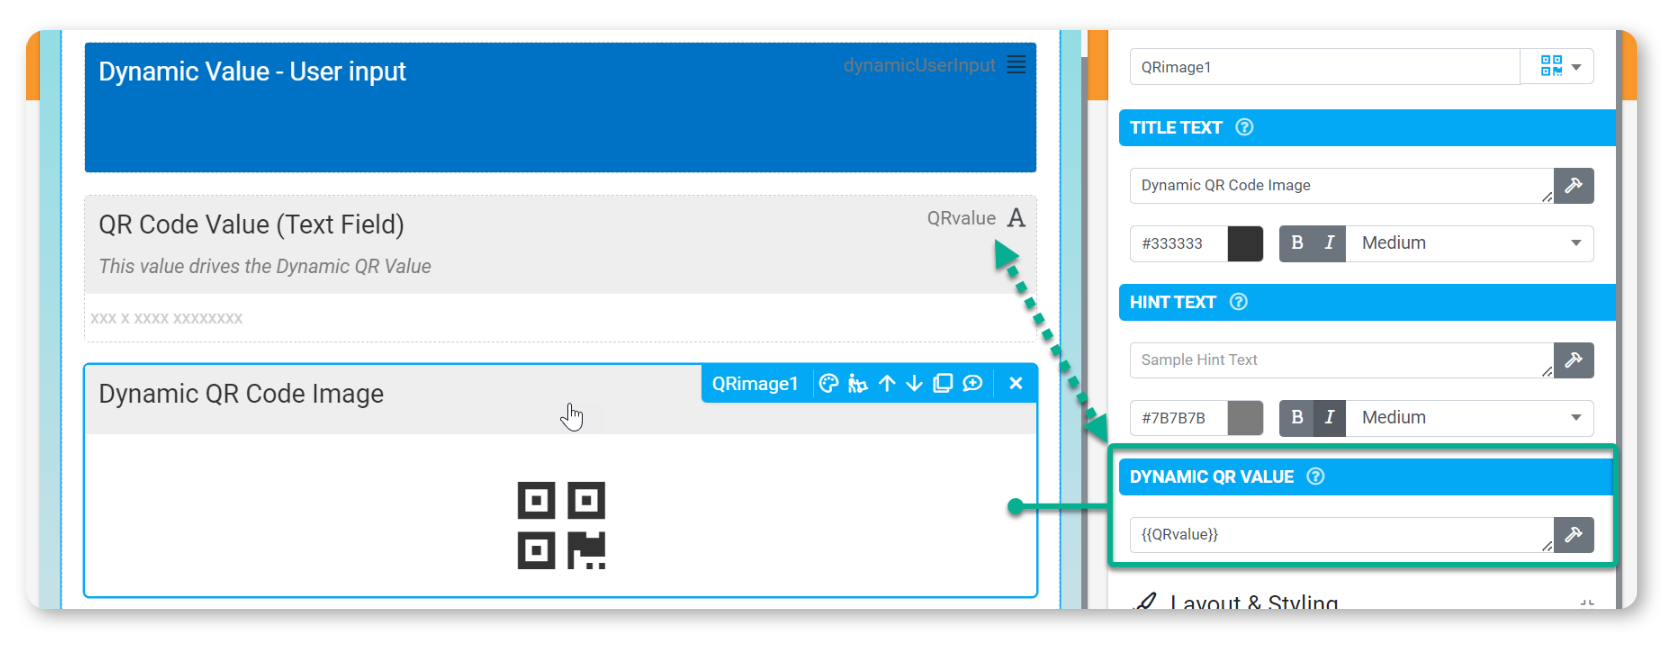The height and width of the screenshot is (646, 1670).
Task: Click the HINT TEXT section header
Action: coord(1367,302)
